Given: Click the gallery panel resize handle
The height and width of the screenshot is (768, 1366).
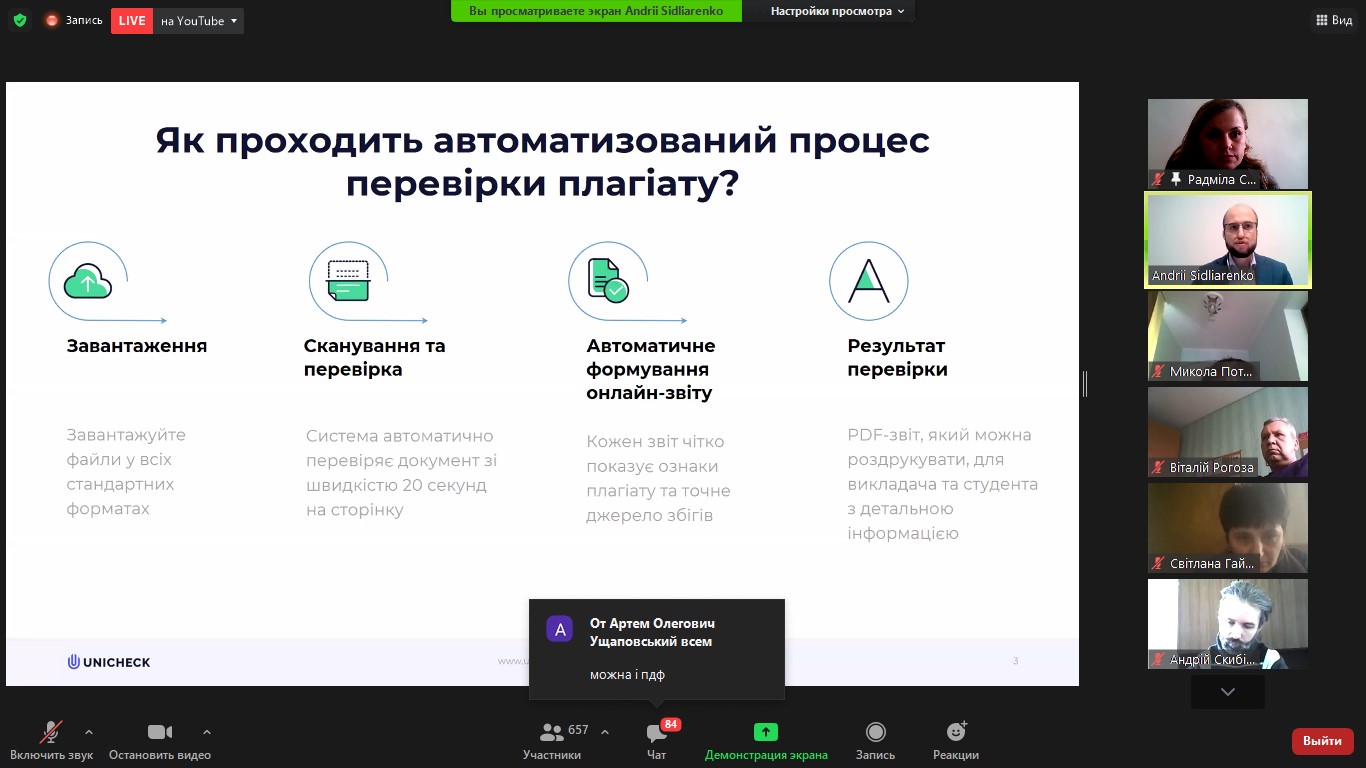Looking at the screenshot, I should pyautogui.click(x=1085, y=383).
